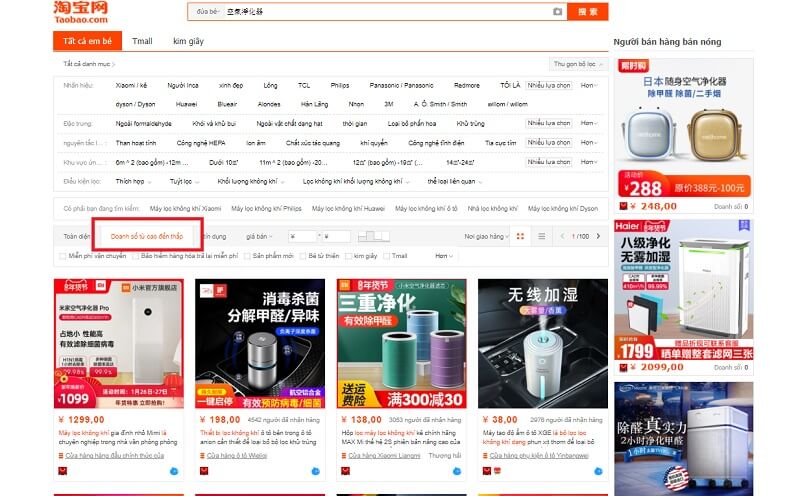Filter by Xiaomi brand
800x496 pixels.
pos(131,85)
